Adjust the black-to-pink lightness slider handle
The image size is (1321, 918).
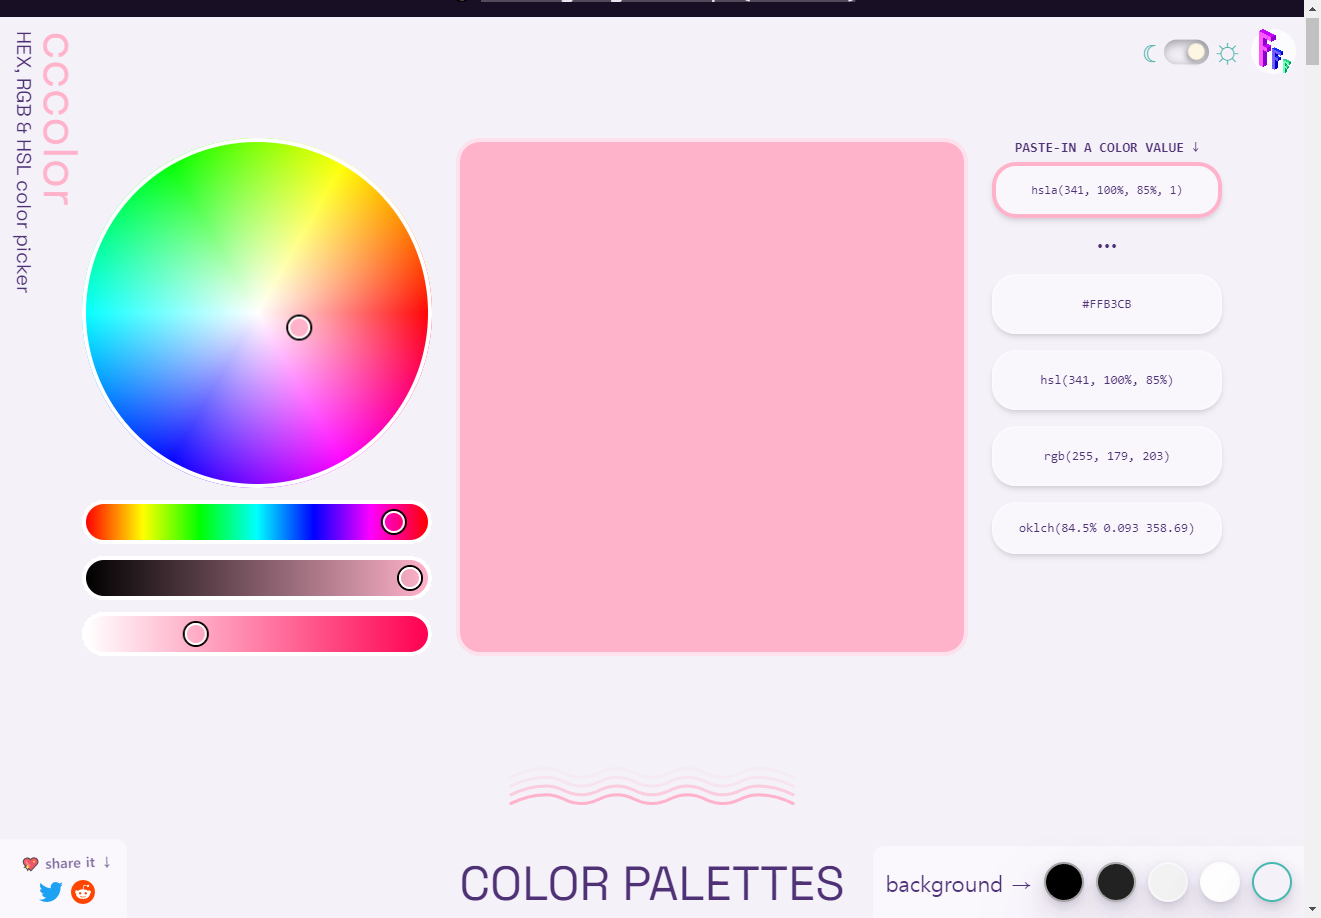click(410, 578)
